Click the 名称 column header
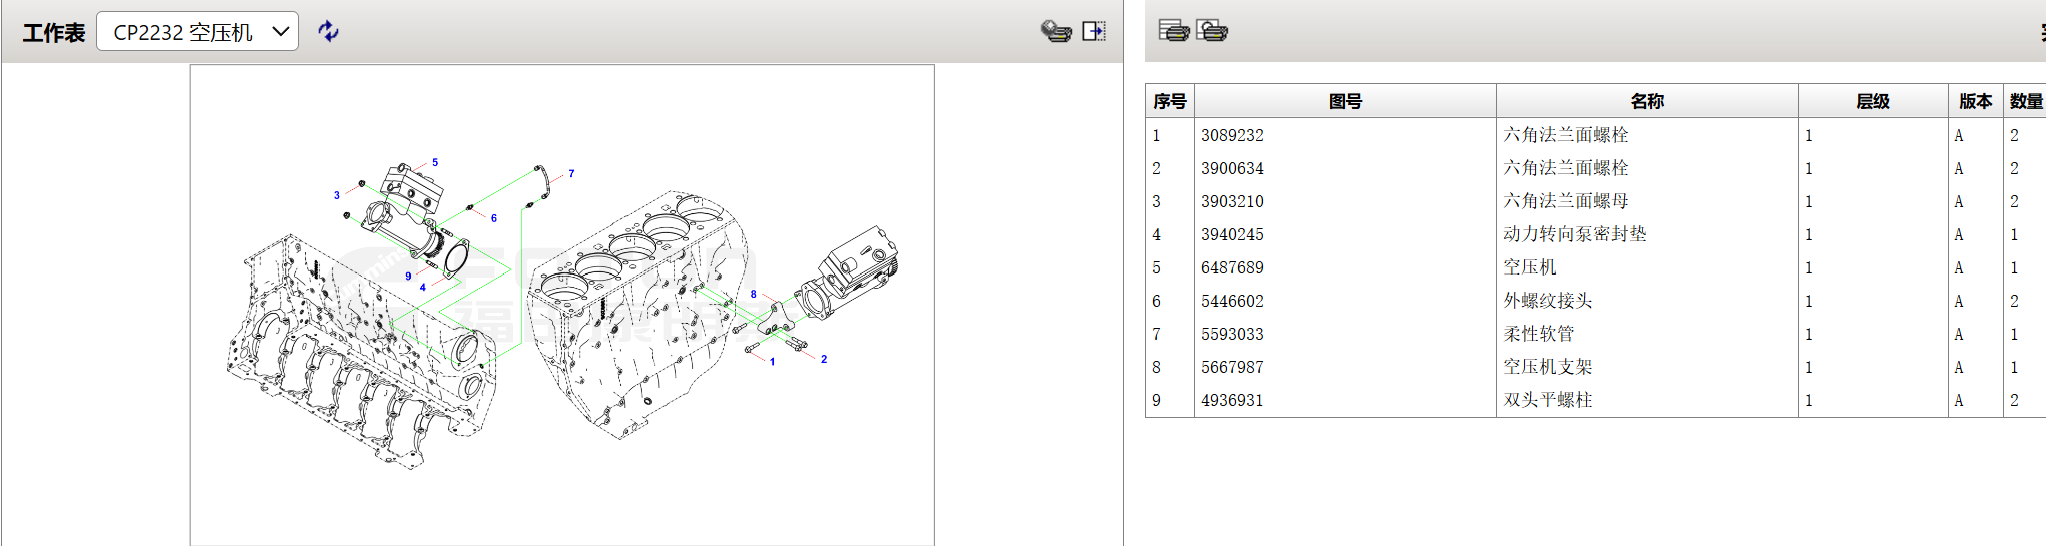 [x=1646, y=101]
